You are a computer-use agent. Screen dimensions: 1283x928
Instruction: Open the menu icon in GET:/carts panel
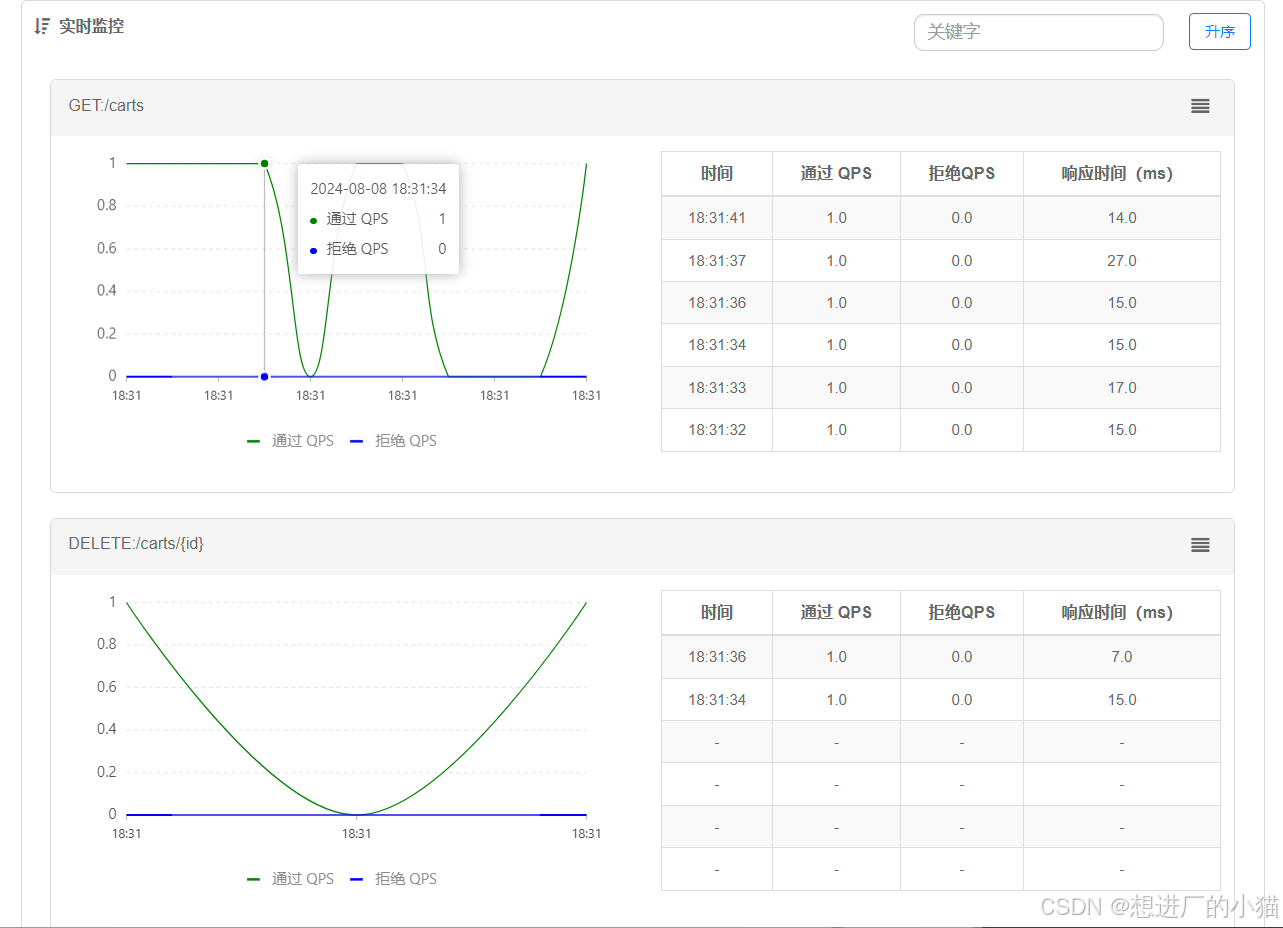click(1200, 106)
